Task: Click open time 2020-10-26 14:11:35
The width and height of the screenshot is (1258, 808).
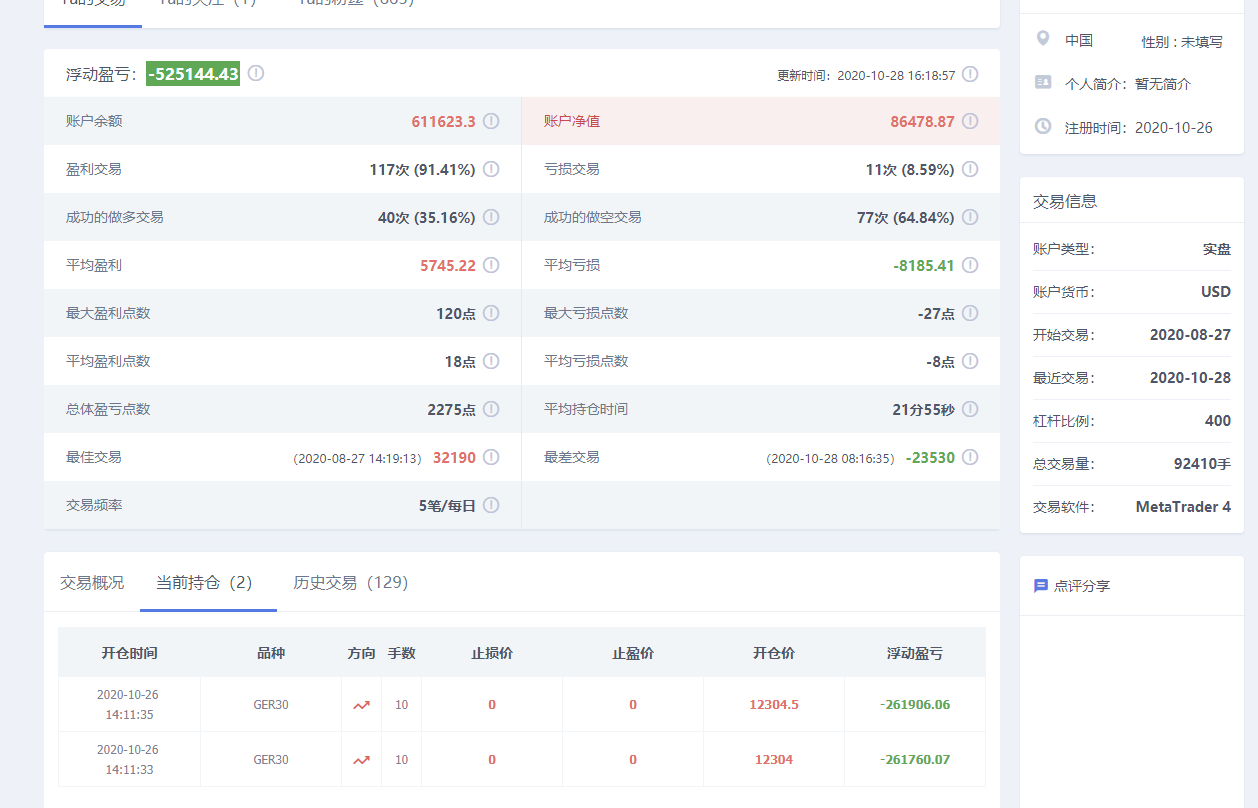Action: [128, 705]
